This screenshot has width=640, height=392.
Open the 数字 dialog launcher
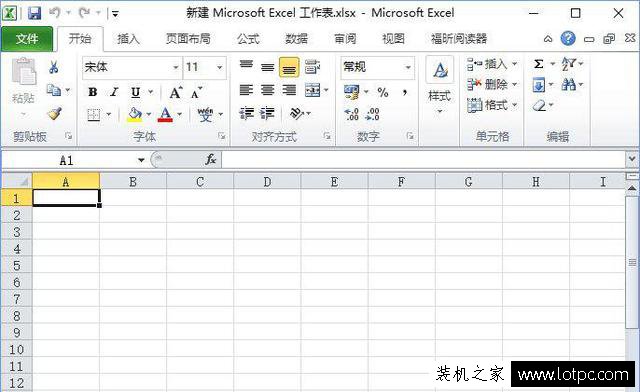click(x=411, y=136)
